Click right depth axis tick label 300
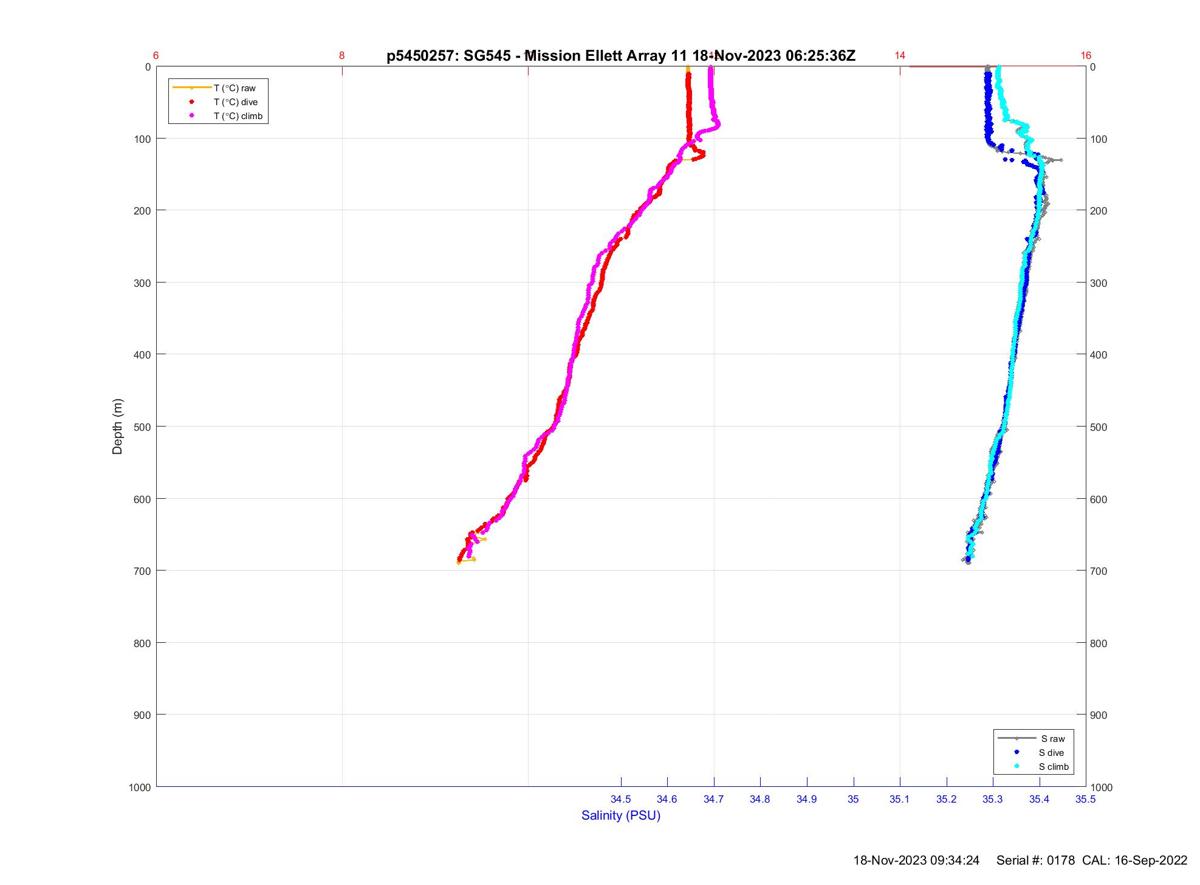The image size is (1200, 885). 1100,283
